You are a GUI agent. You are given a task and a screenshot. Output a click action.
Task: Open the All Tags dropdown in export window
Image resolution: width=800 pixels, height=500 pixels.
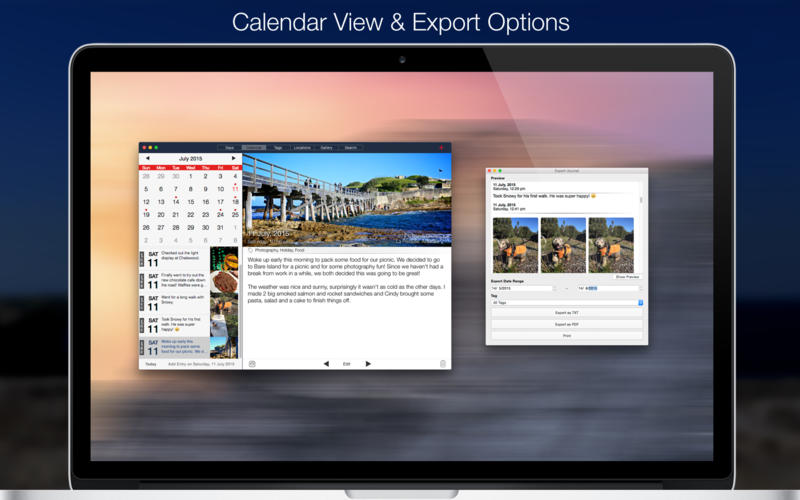566,303
